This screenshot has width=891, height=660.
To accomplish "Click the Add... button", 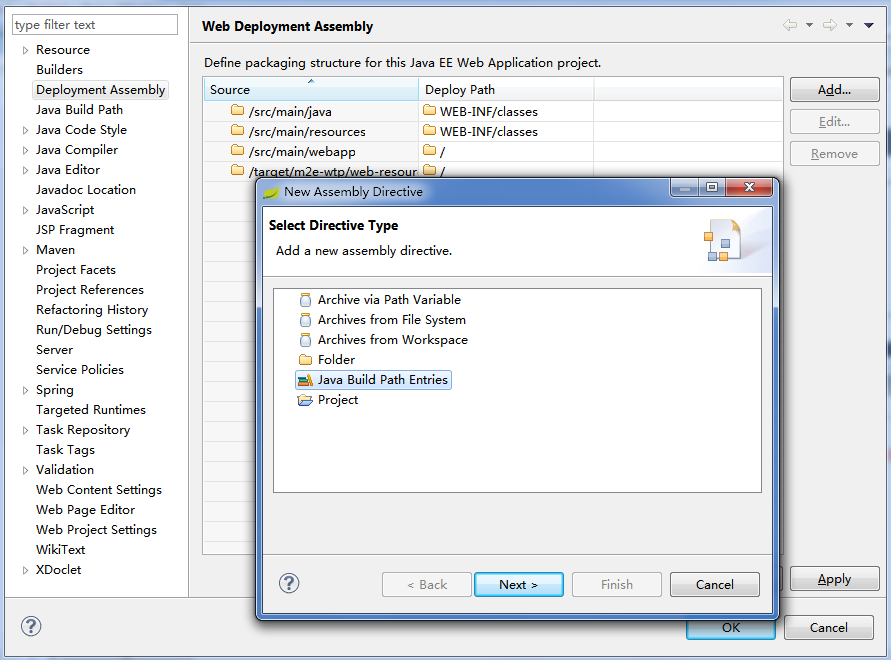I will coord(834,90).
